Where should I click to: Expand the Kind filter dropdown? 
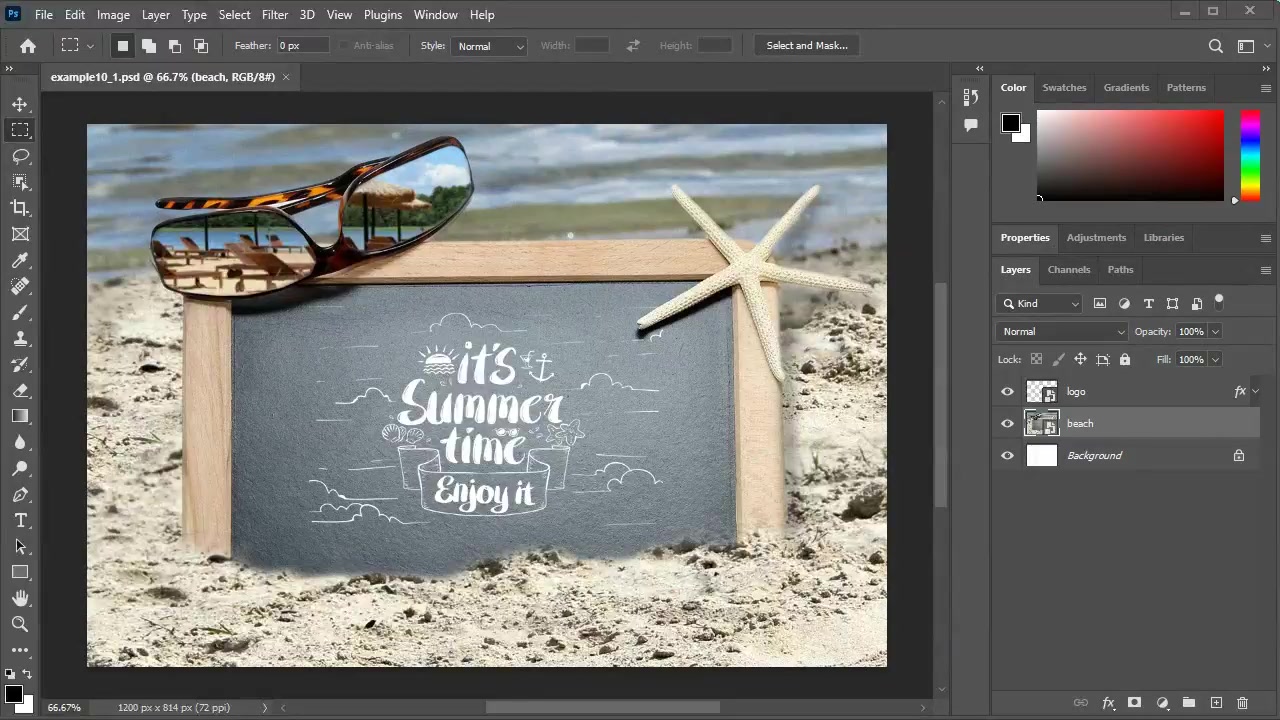(x=1040, y=304)
